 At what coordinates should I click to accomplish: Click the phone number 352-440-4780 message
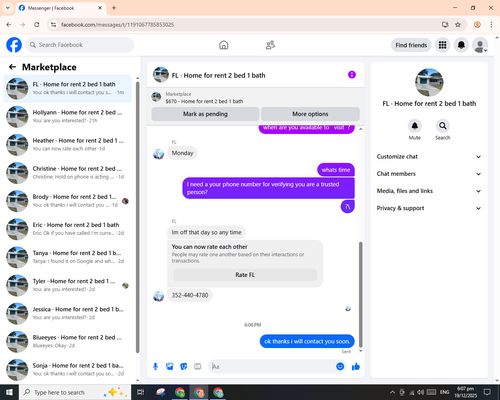click(x=190, y=295)
